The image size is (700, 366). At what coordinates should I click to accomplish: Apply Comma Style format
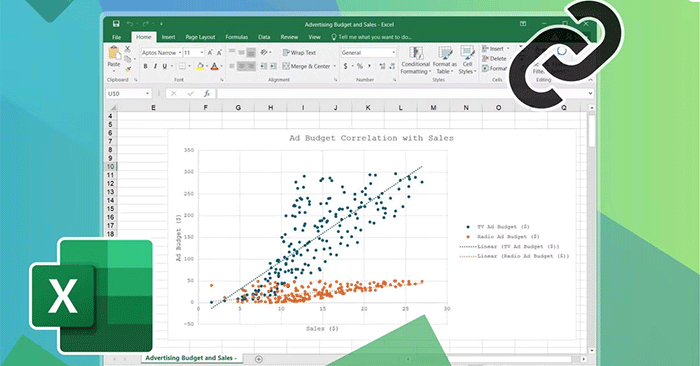[x=369, y=66]
